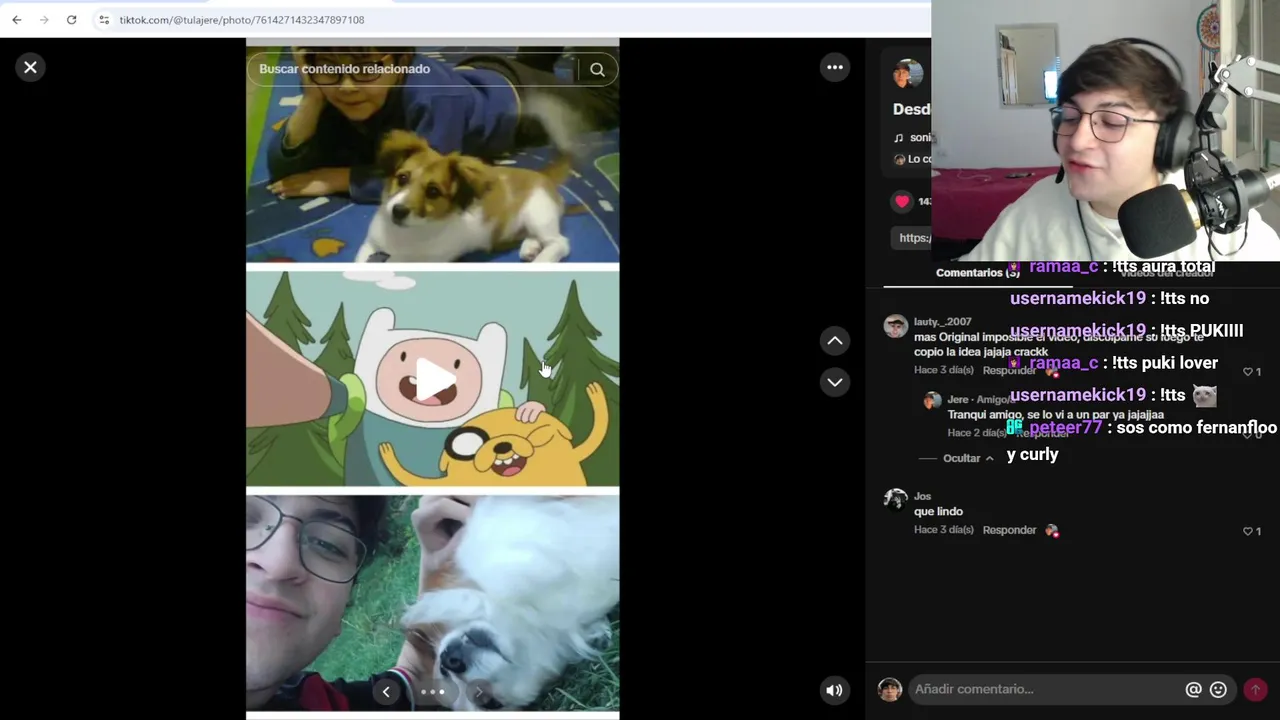This screenshot has height=720, width=1280.
Task: Open Jere's avatar in reply
Action: [932, 400]
